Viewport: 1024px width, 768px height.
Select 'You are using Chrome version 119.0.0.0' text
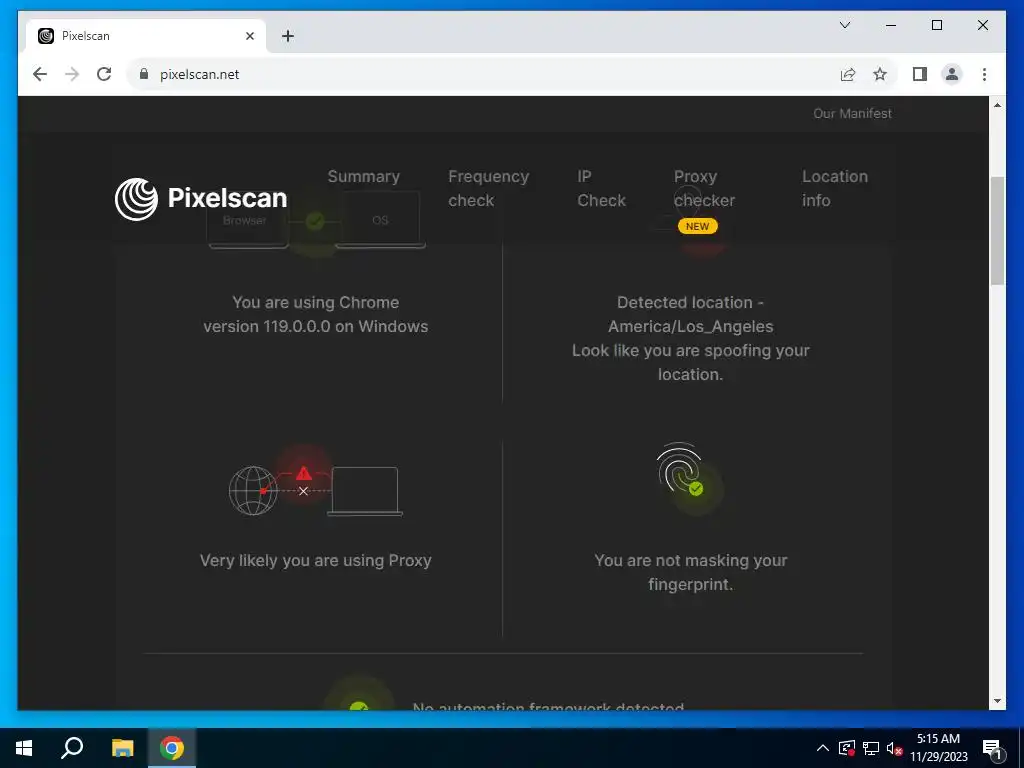[315, 314]
